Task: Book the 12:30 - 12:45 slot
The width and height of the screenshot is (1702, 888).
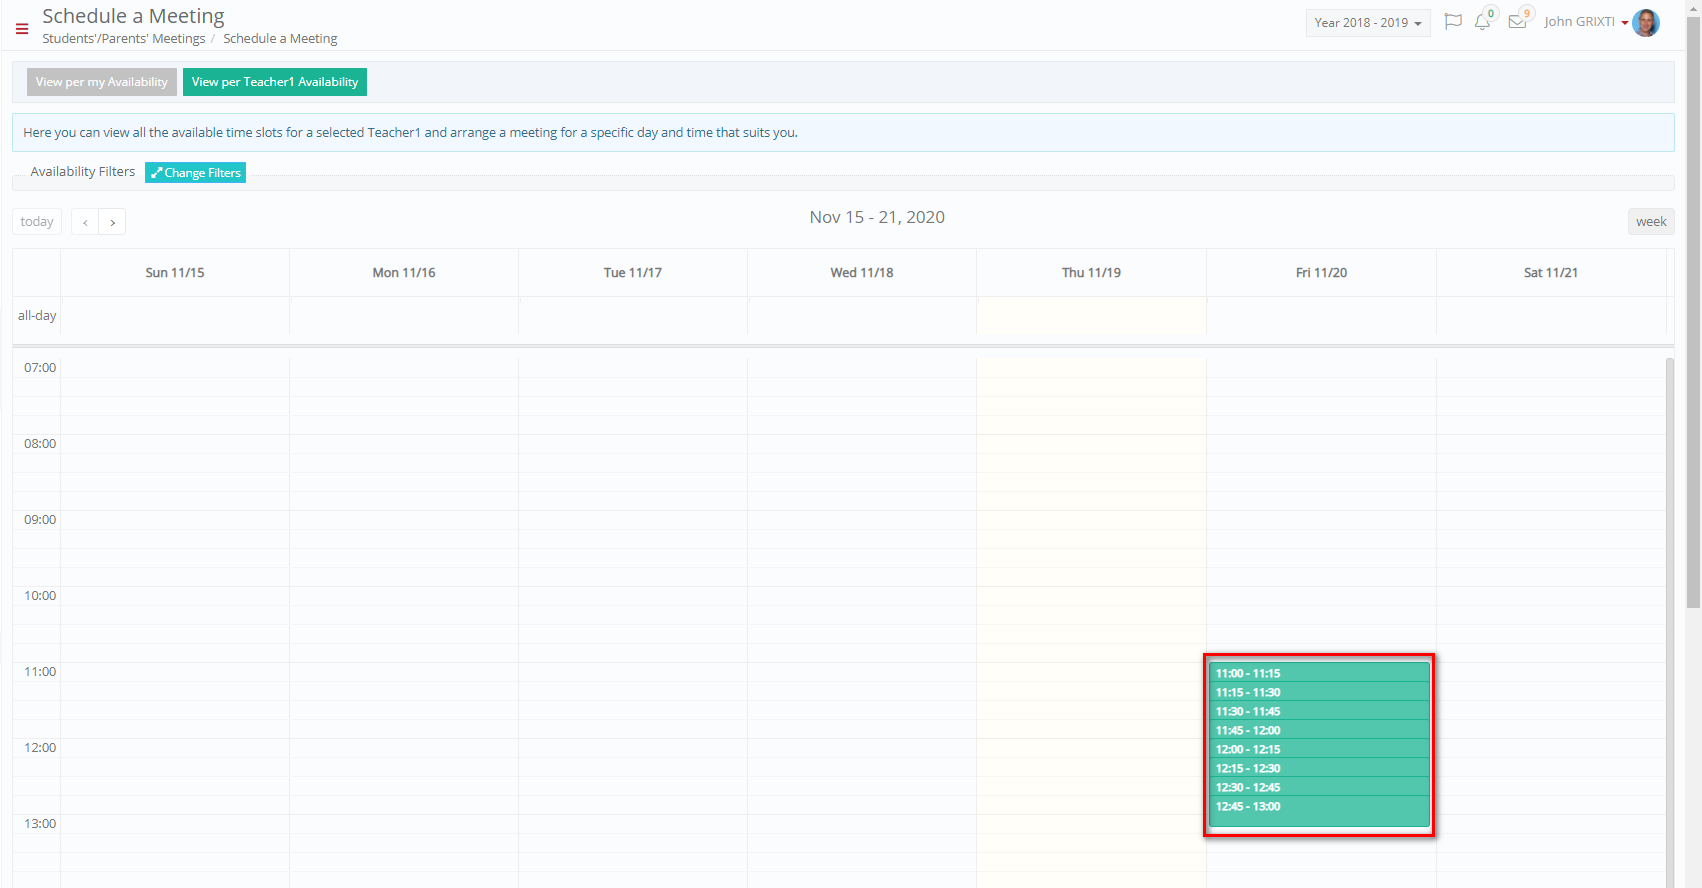Action: 1319,787
